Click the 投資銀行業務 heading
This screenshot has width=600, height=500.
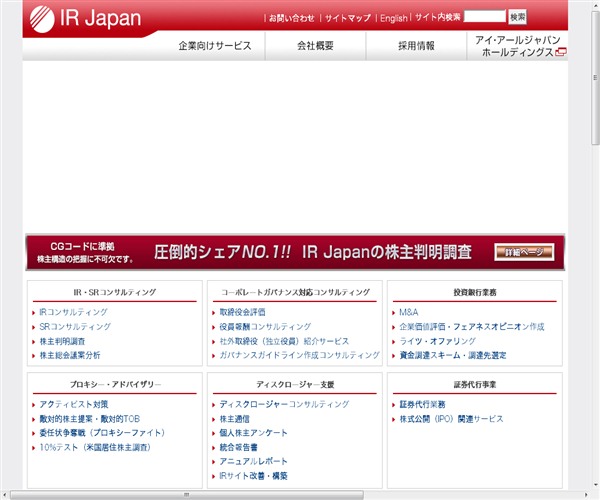pyautogui.click(x=475, y=293)
